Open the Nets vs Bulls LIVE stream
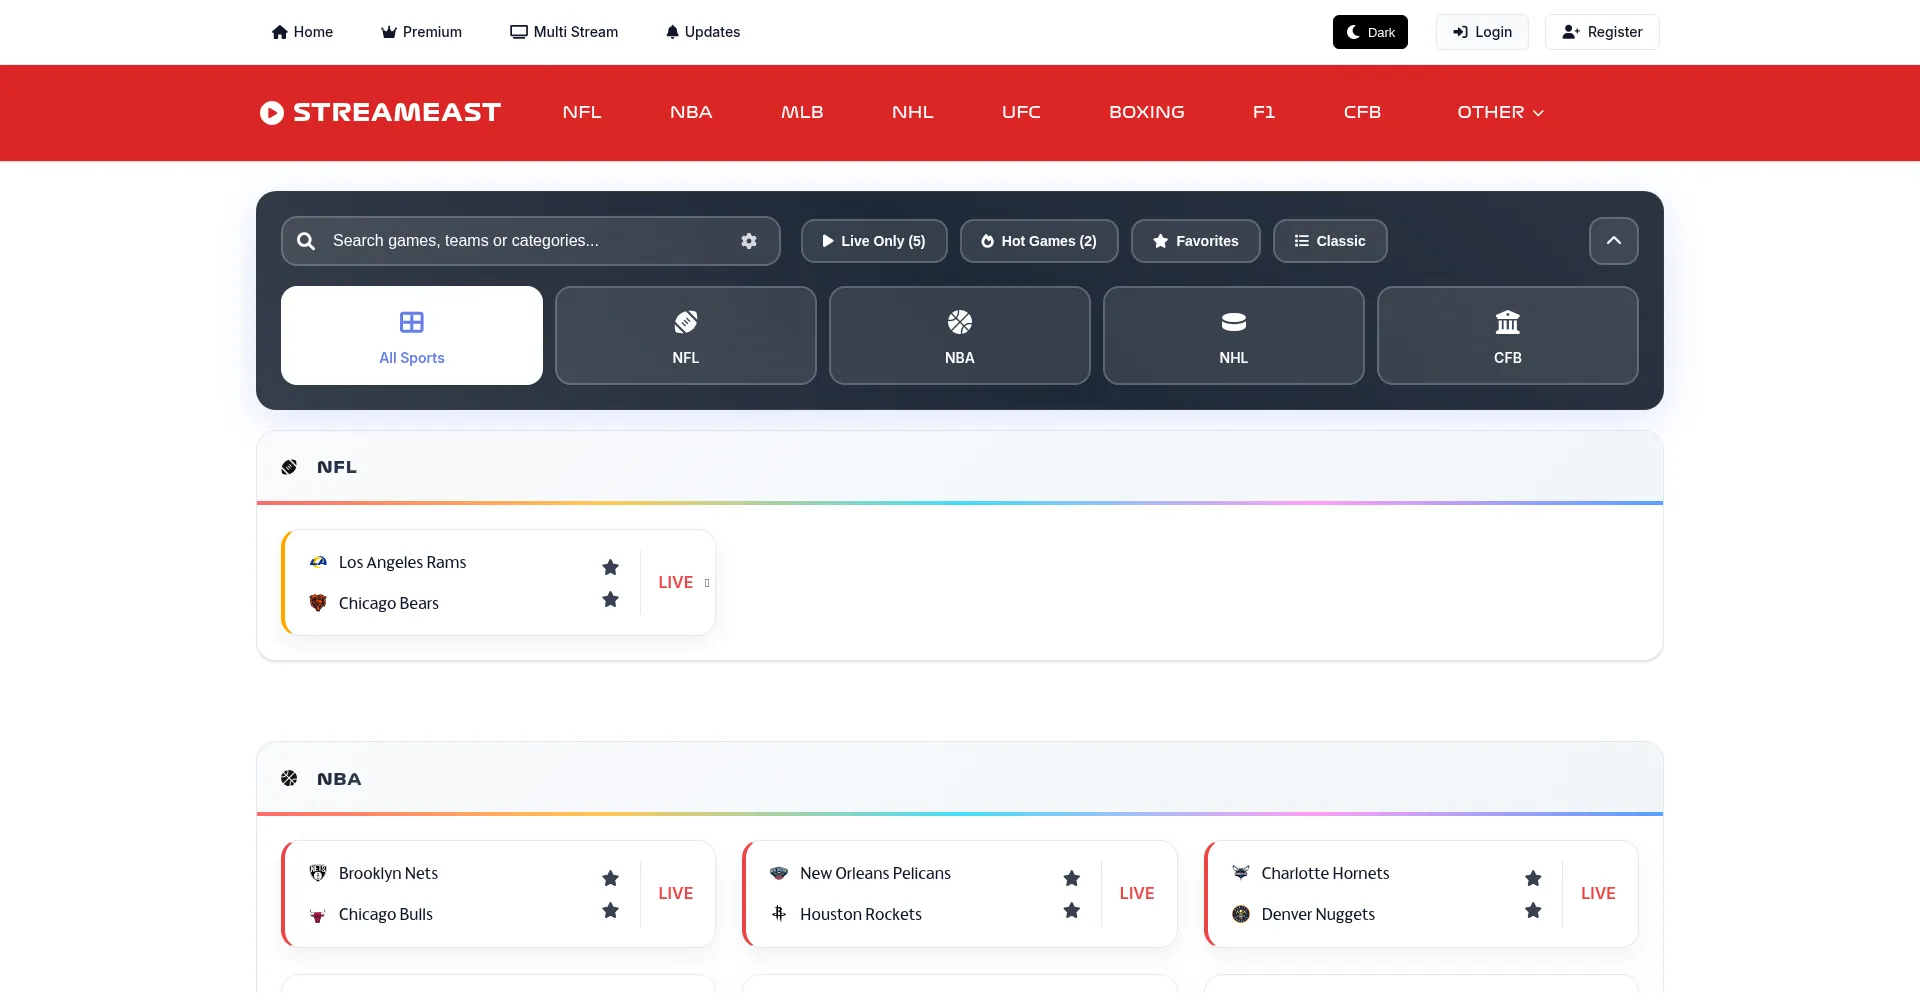Image resolution: width=1920 pixels, height=993 pixels. click(x=676, y=893)
